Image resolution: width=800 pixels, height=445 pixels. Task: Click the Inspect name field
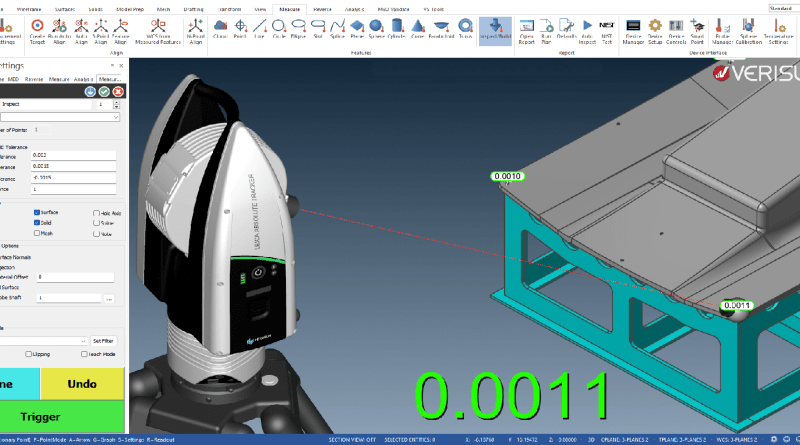coord(46,104)
